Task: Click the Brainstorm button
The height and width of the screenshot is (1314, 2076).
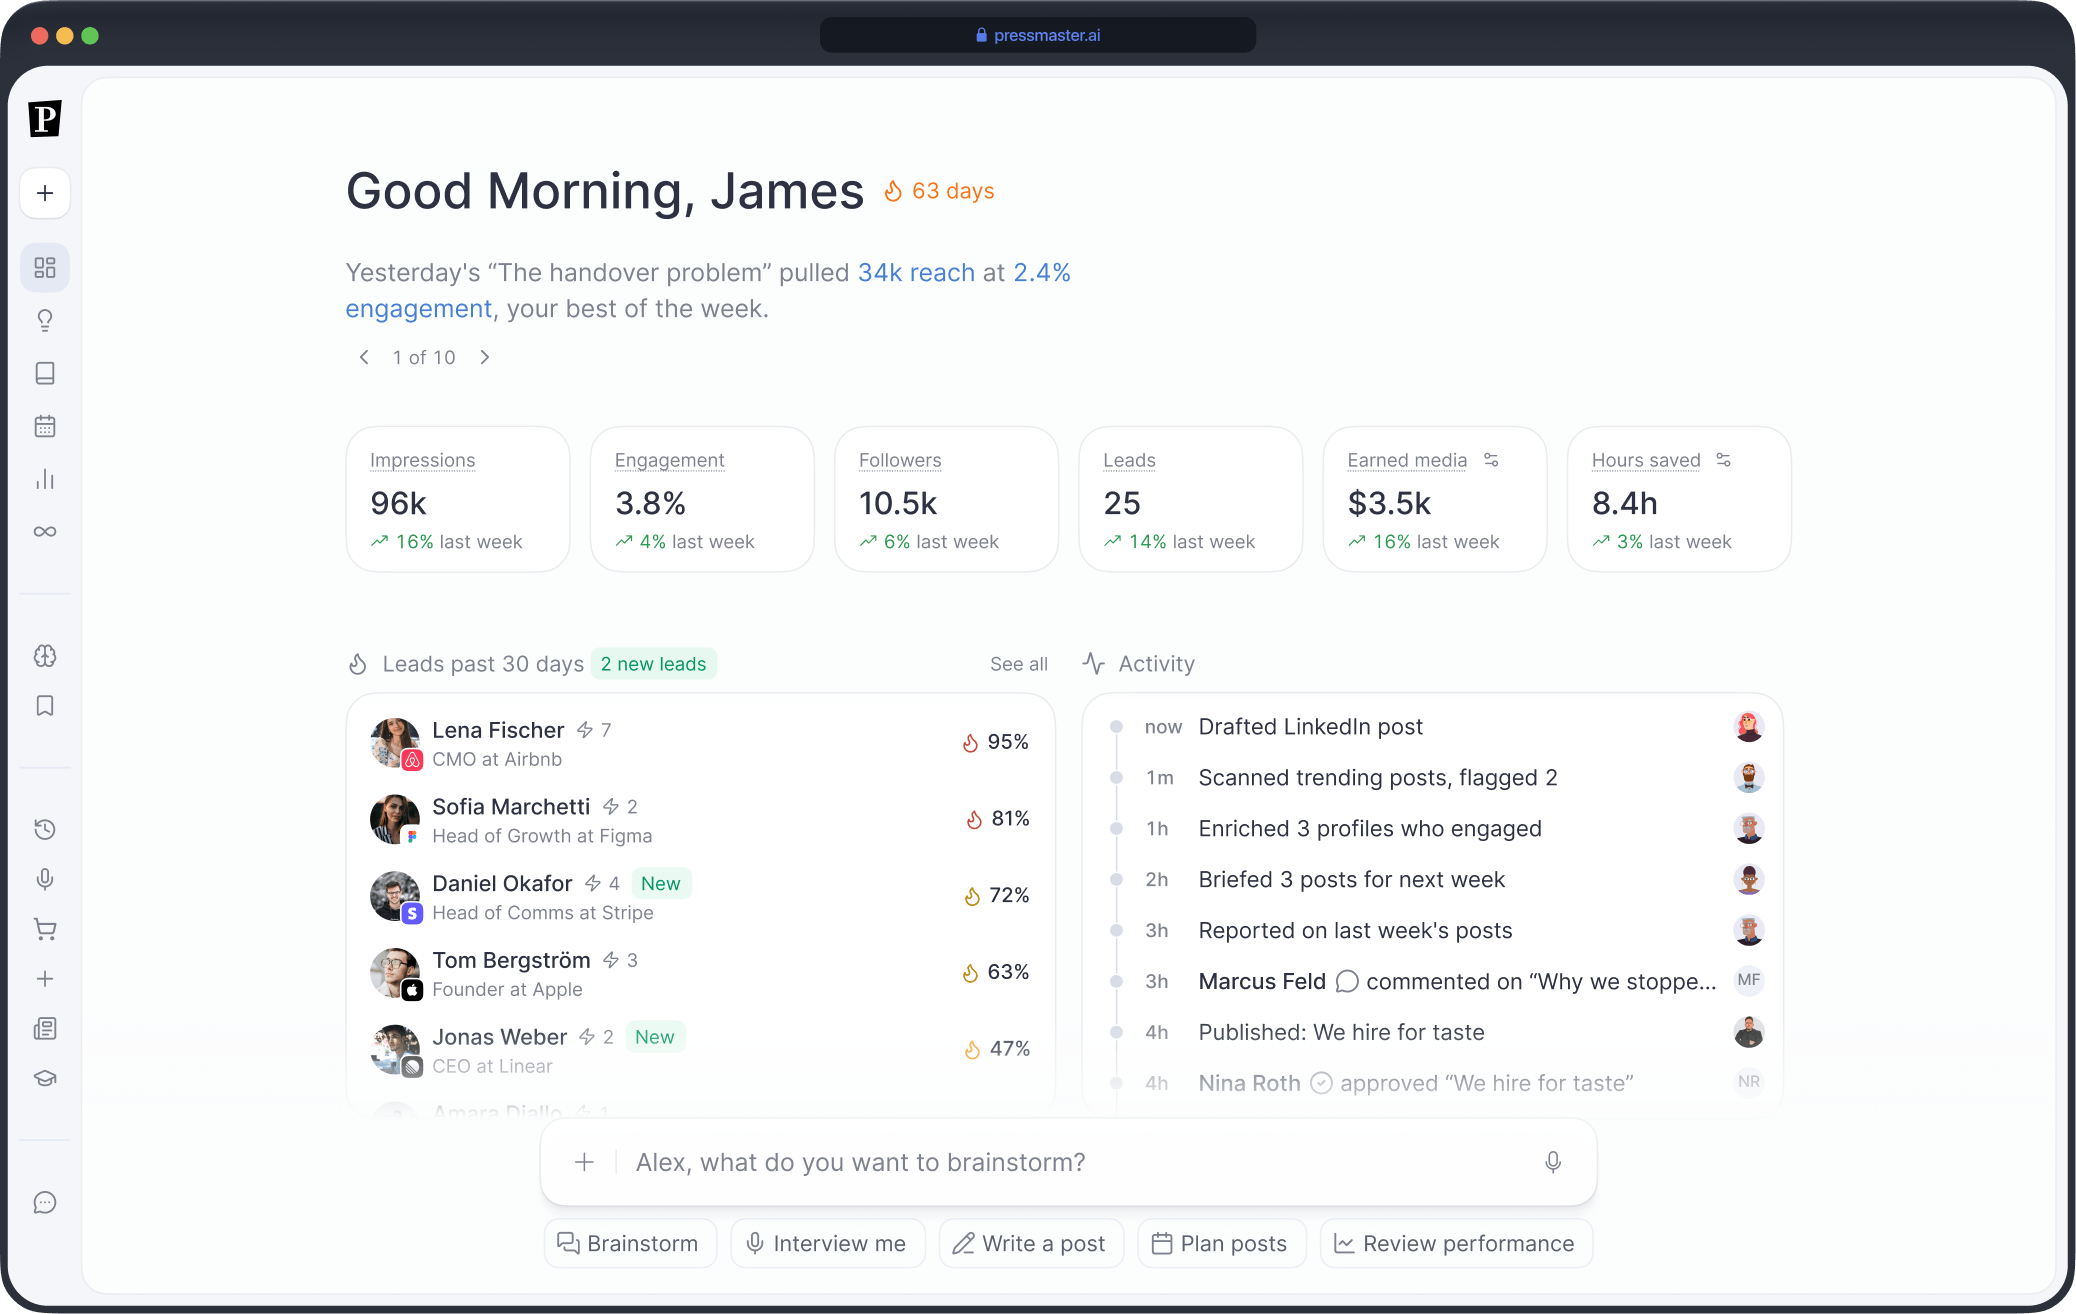Action: point(630,1243)
